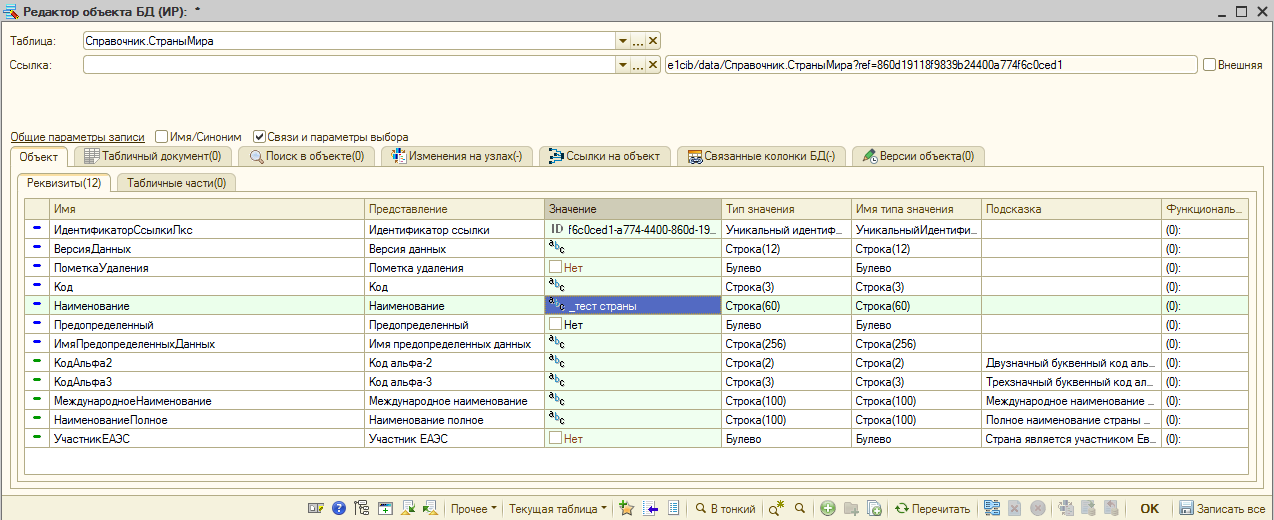
Task: Click the Перечитать refresh button
Action: [932, 509]
